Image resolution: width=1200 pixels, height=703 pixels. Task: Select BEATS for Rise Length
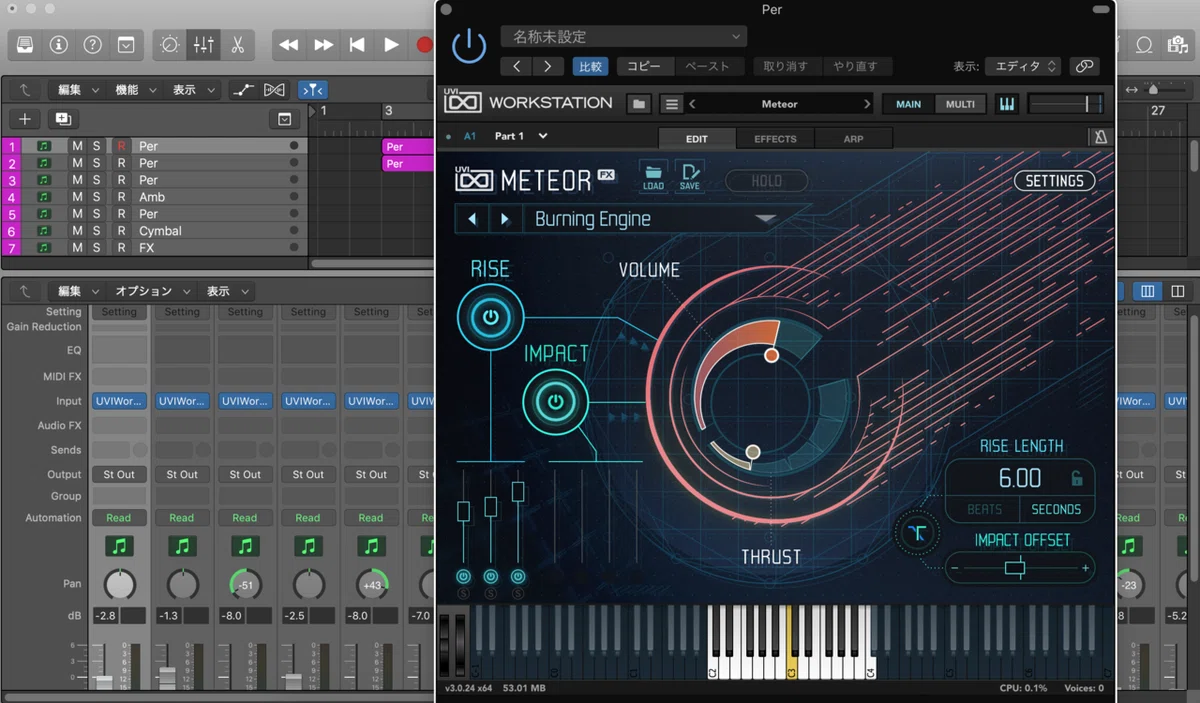tap(985, 509)
